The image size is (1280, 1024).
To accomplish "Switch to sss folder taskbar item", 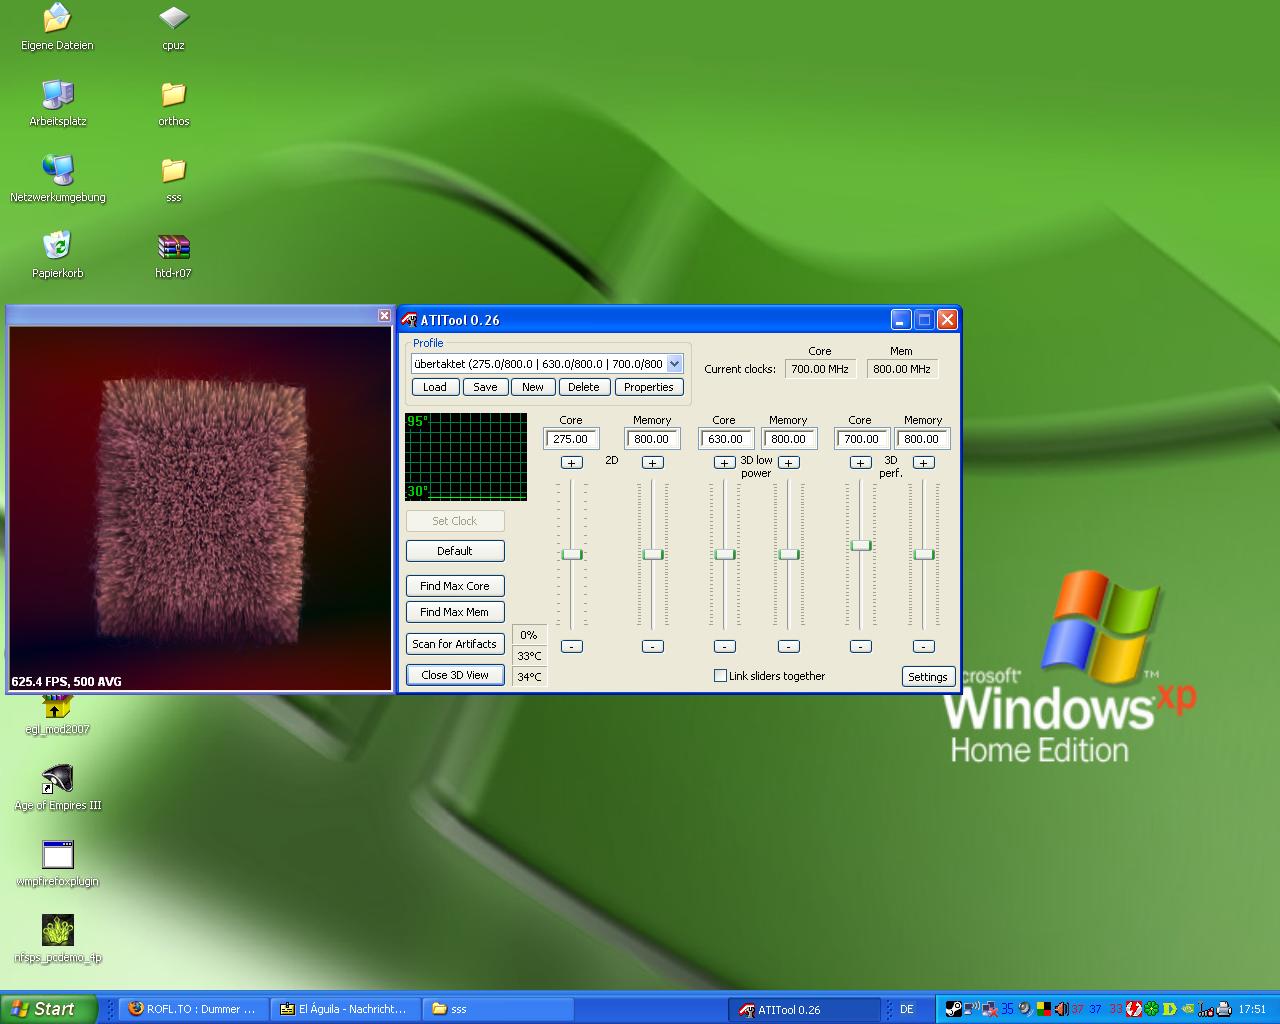I will coord(498,1009).
